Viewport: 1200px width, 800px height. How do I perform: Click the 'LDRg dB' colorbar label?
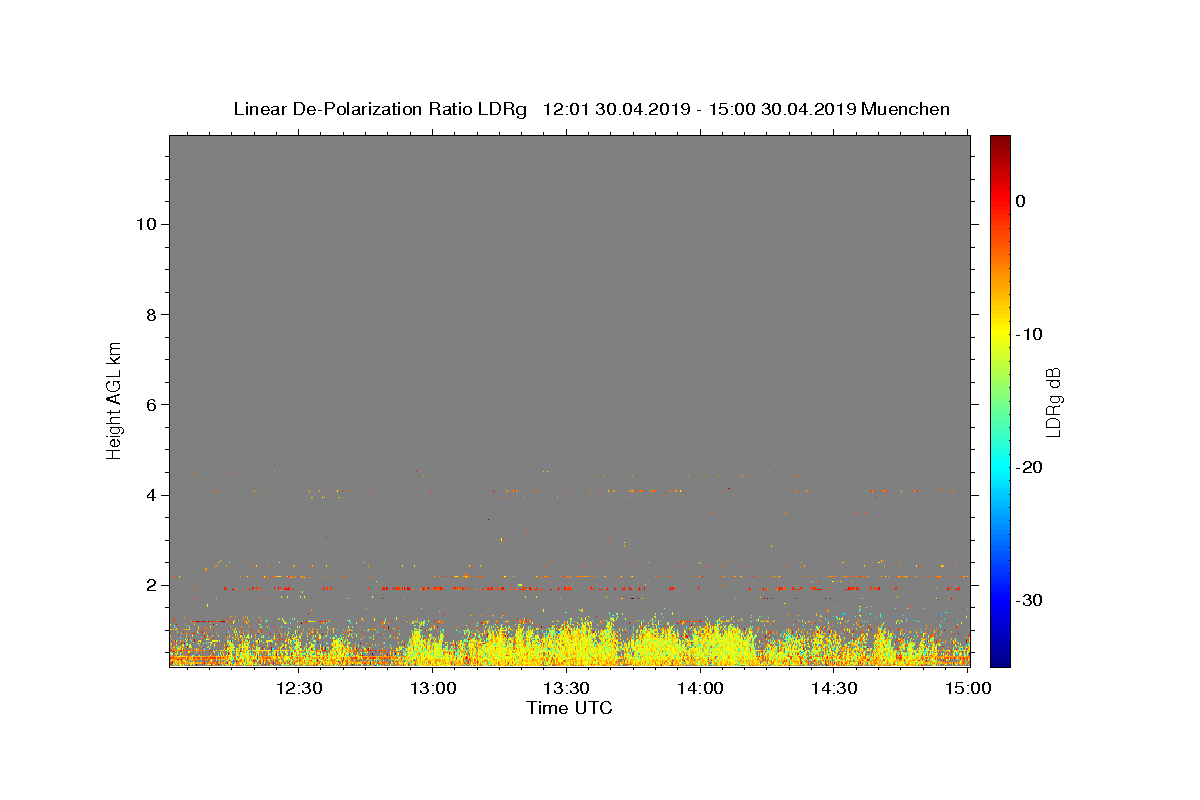pyautogui.click(x=1052, y=402)
